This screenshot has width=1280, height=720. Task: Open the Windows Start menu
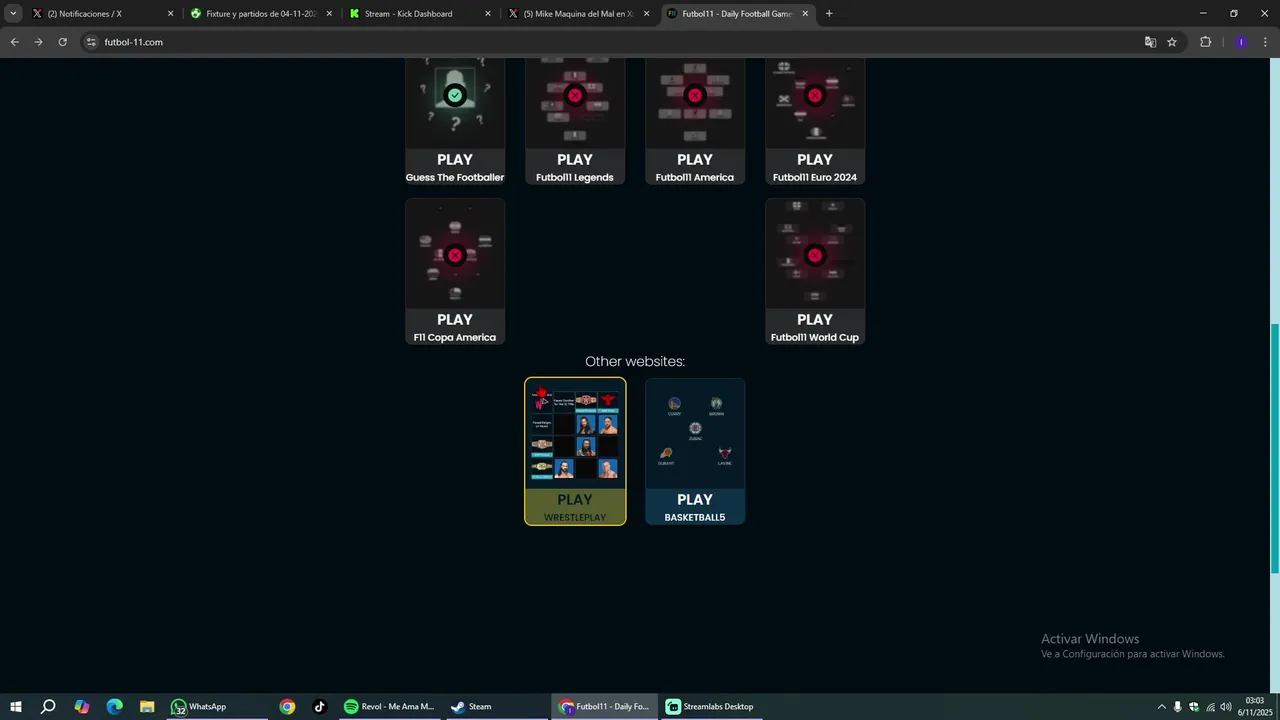16,706
